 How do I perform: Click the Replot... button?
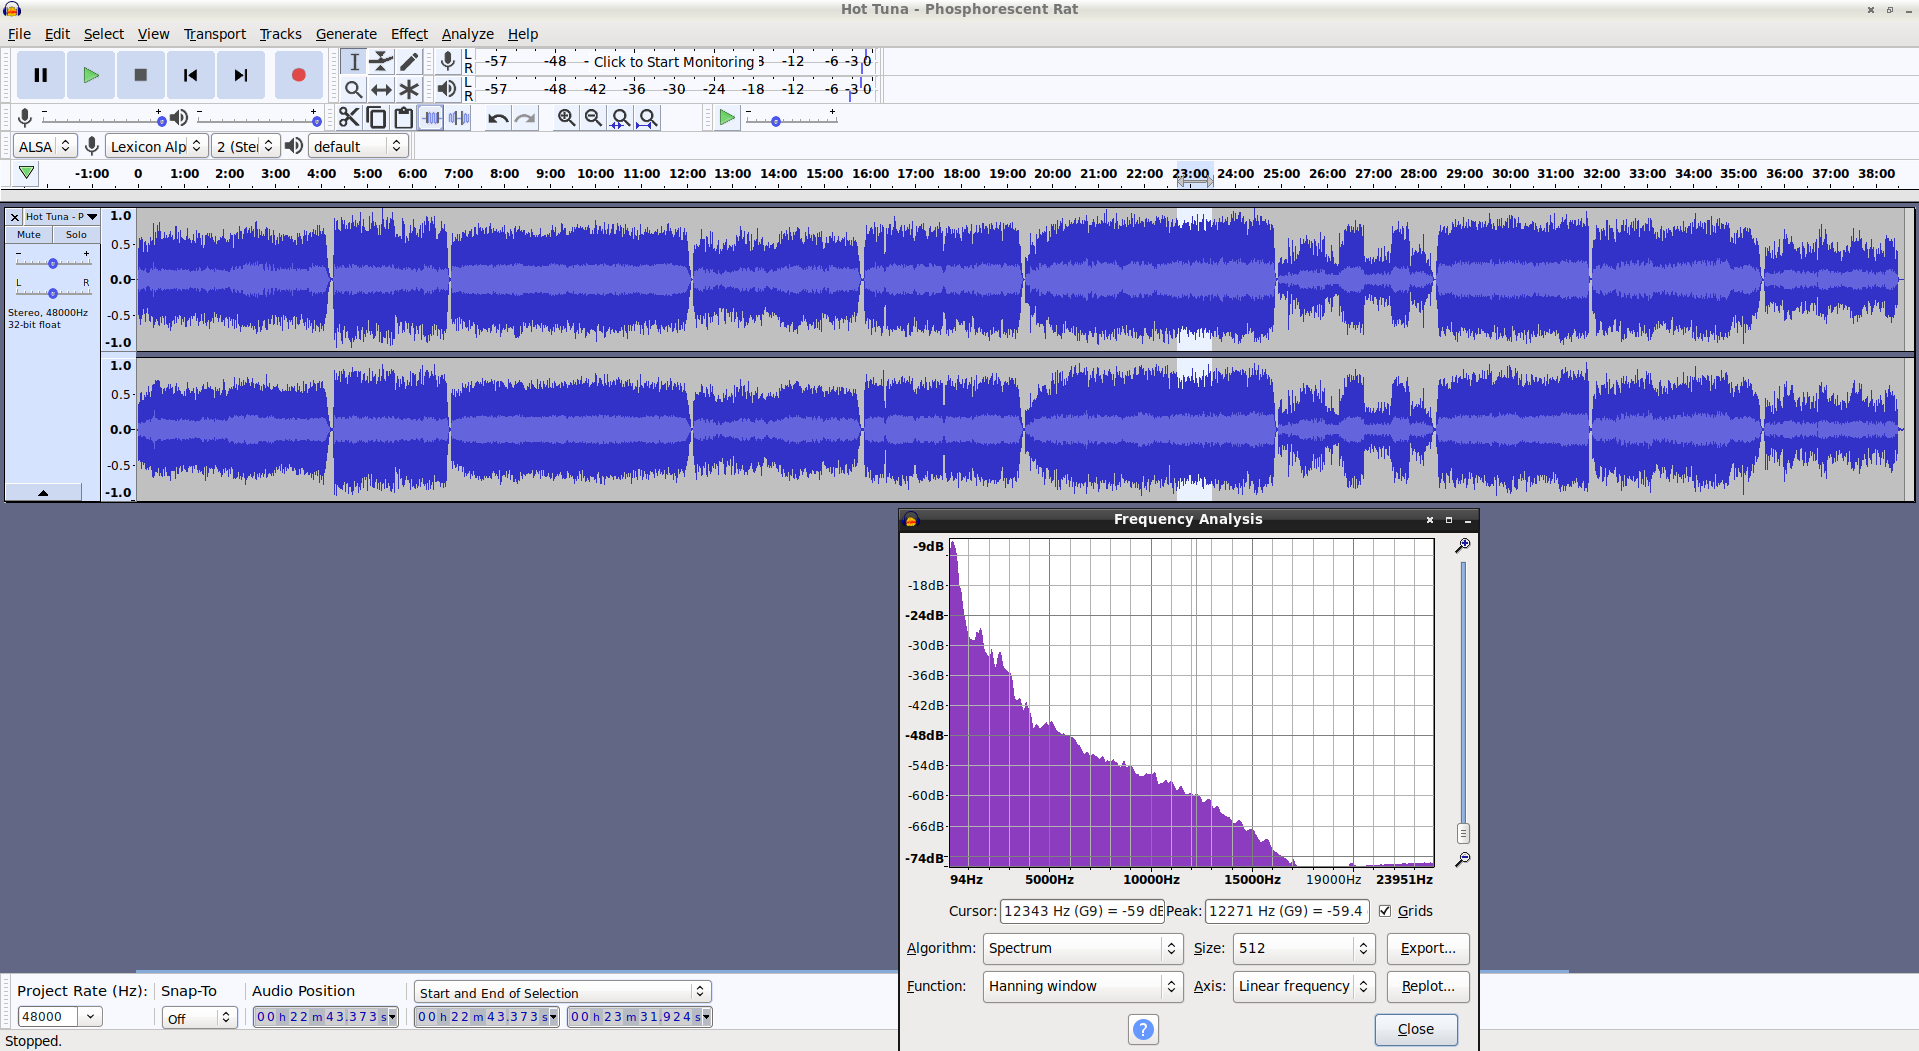click(1428, 986)
